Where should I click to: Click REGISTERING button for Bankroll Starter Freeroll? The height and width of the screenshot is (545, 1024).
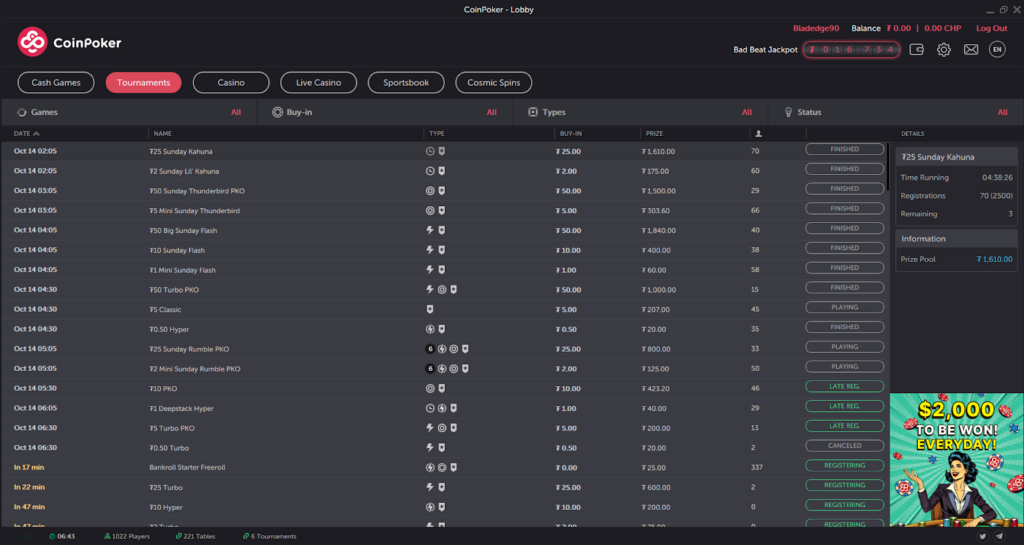click(x=845, y=466)
